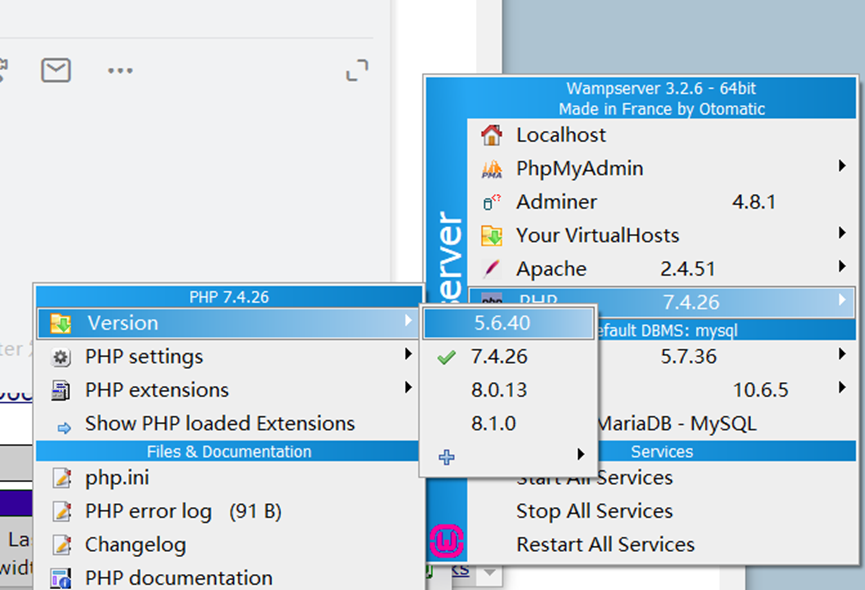Open the Your VirtualHosts menu entry
Screen dimensions: 865x590
click(662, 235)
